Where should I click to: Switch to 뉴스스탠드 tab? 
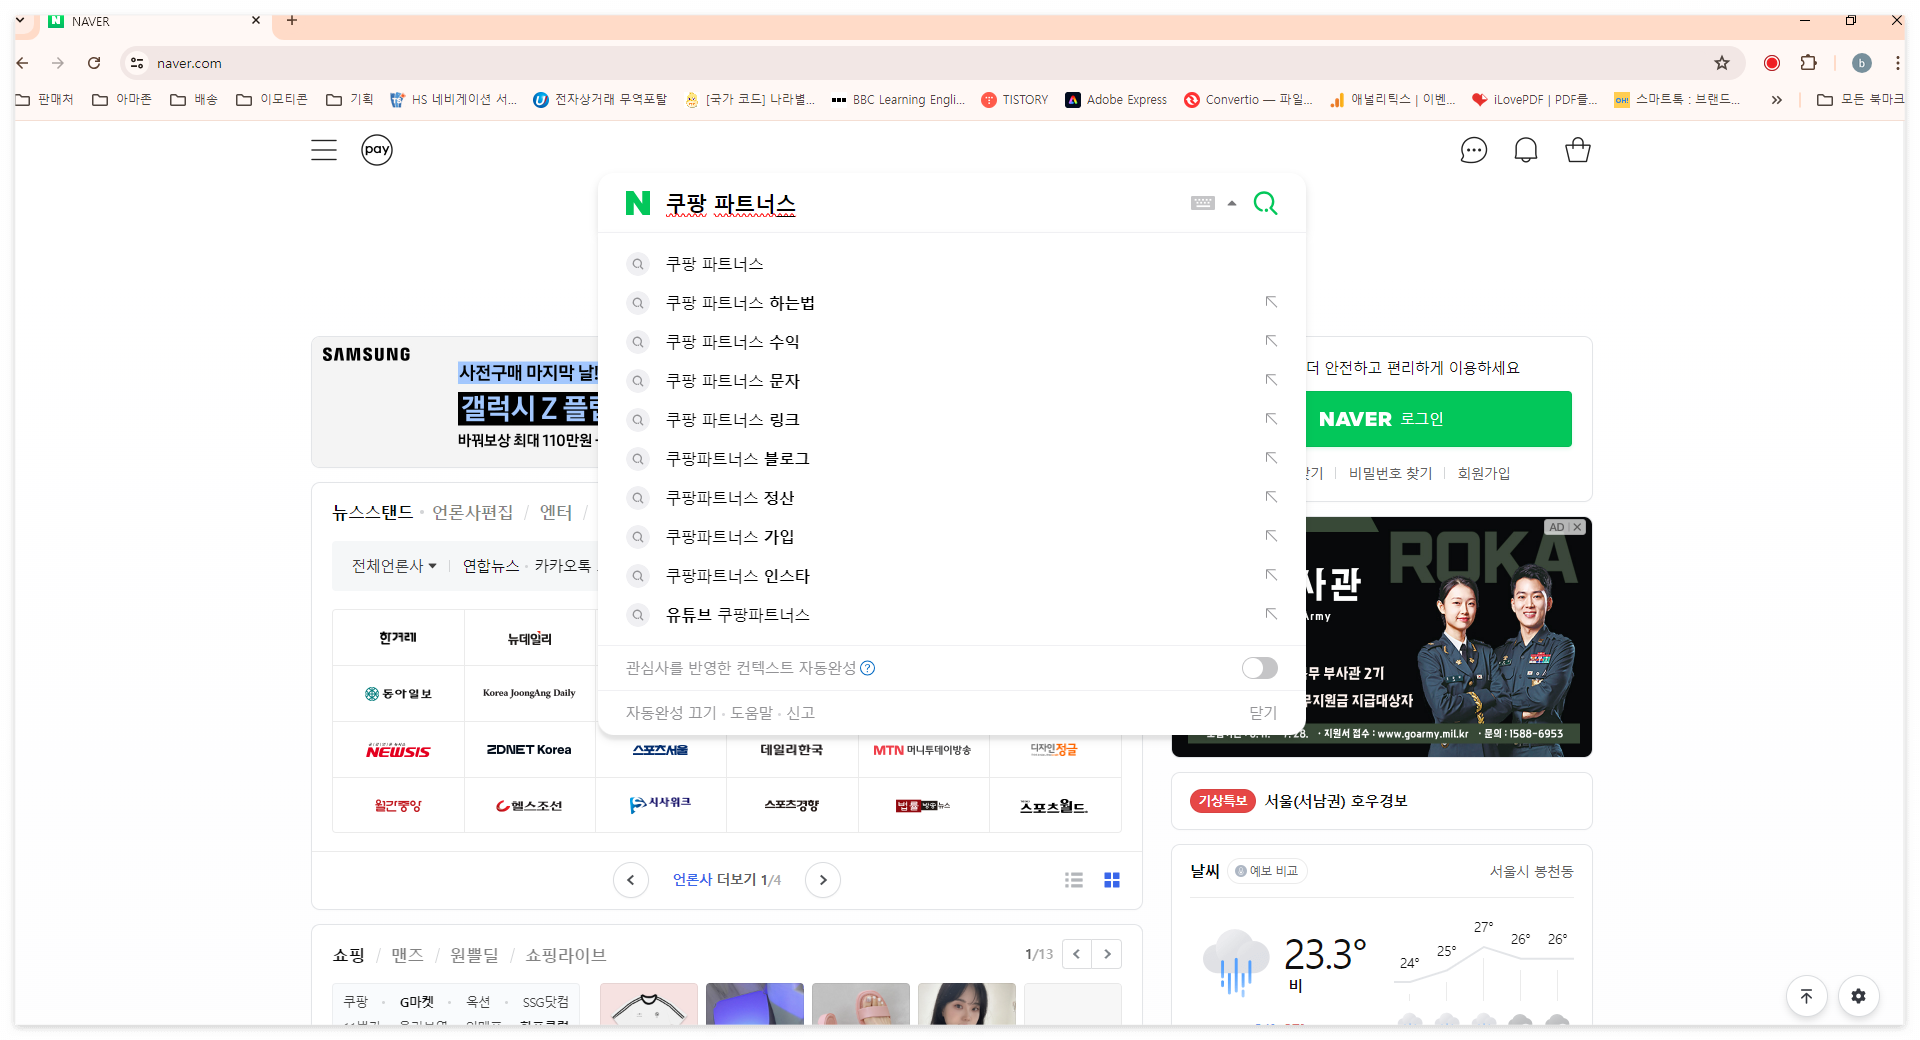click(372, 512)
